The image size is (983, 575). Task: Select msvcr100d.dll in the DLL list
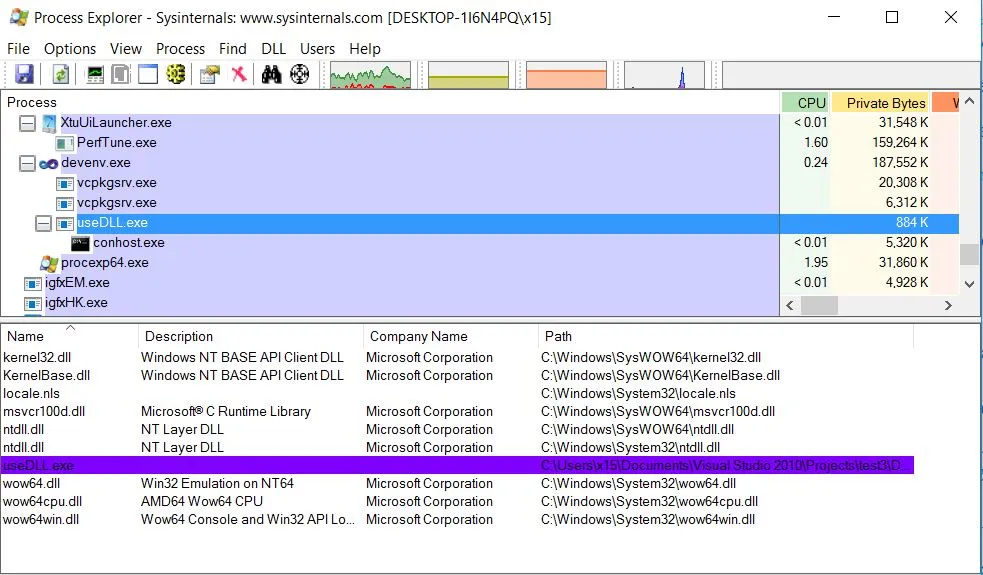pos(457,412)
